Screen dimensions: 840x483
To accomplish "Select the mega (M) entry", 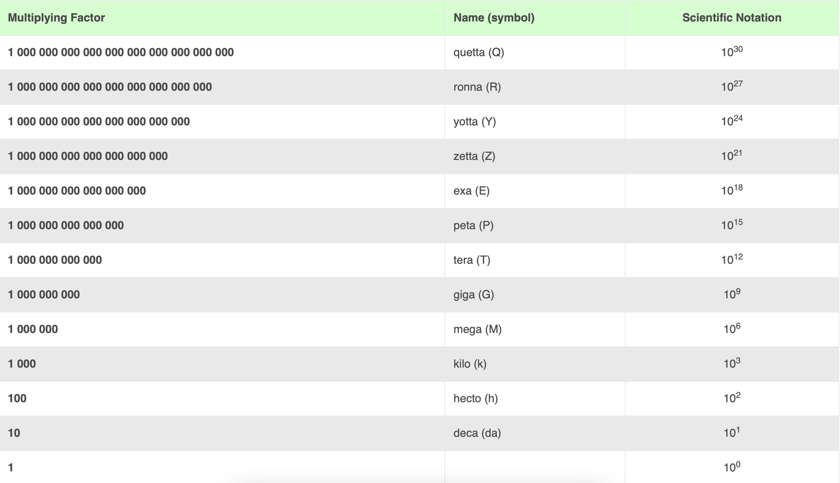I will point(477,329).
